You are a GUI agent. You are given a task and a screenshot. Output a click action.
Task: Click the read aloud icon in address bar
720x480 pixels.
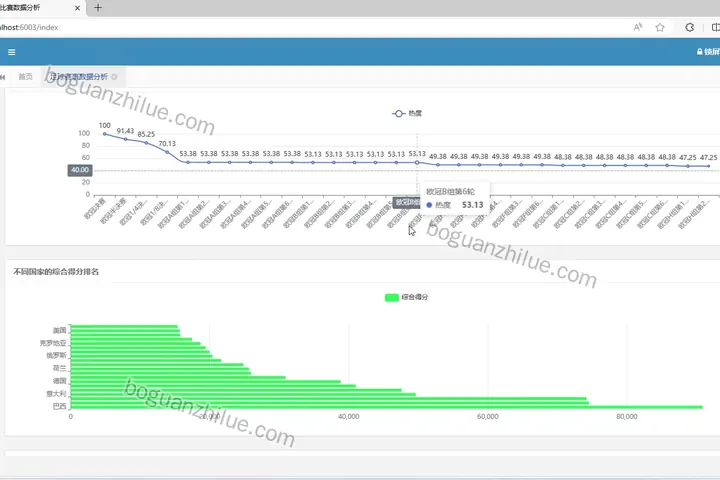coord(638,27)
